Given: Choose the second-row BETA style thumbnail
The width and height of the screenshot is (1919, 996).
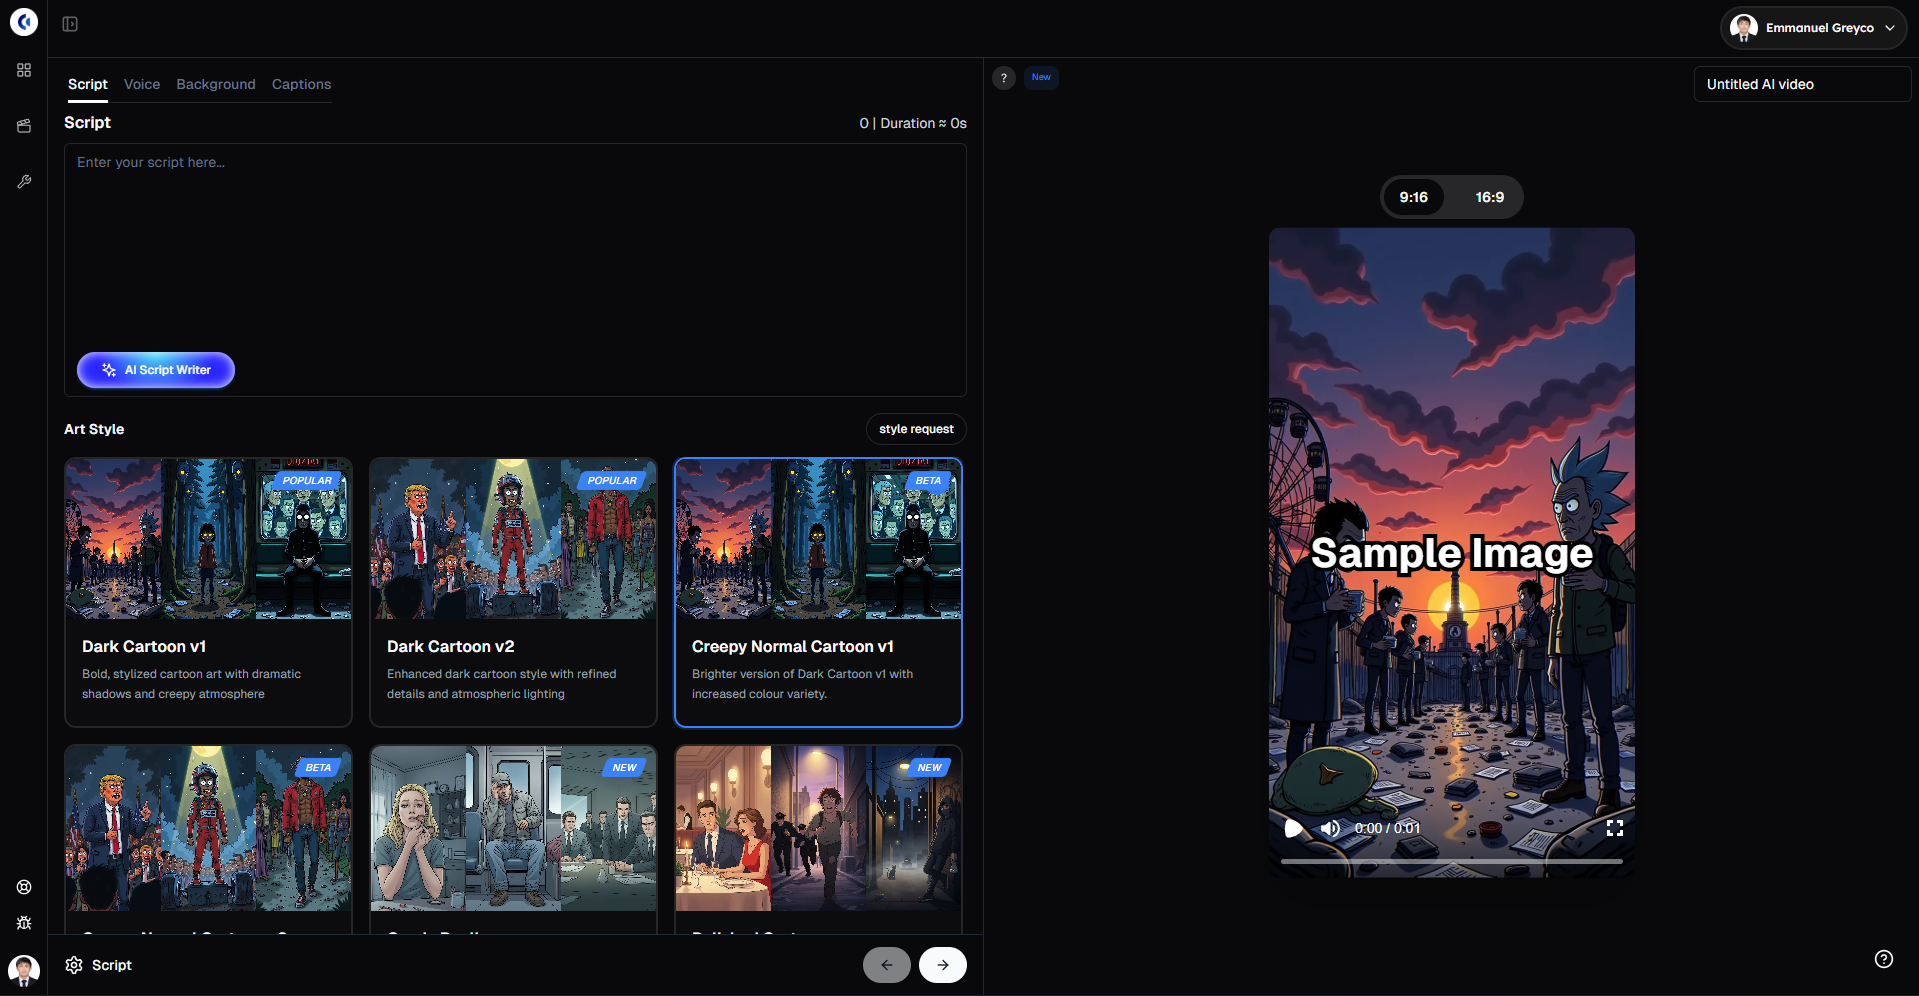Looking at the screenshot, I should click(x=208, y=828).
